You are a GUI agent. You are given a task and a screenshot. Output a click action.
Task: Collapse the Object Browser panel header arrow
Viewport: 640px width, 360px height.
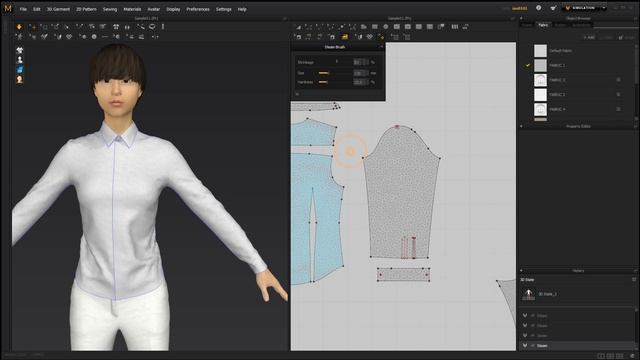click(x=521, y=18)
